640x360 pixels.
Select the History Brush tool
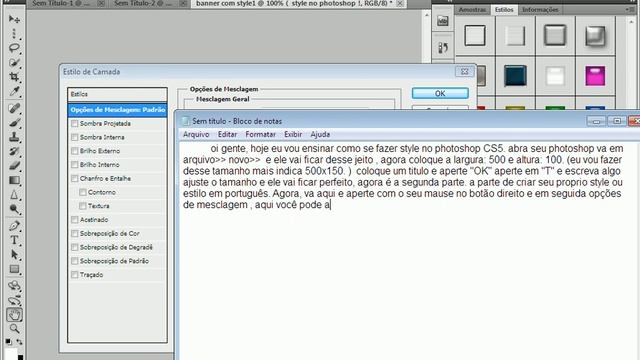(14, 151)
